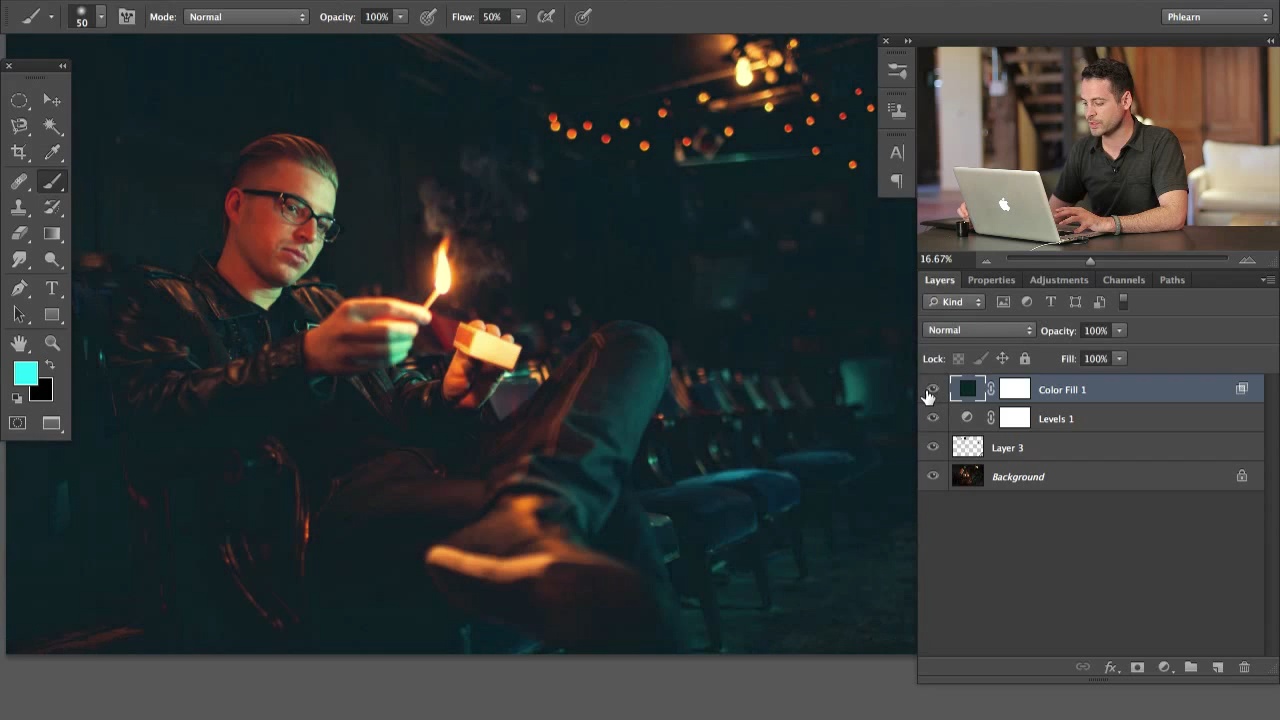
Task: Switch to the Adjustments tab
Action: (1058, 280)
